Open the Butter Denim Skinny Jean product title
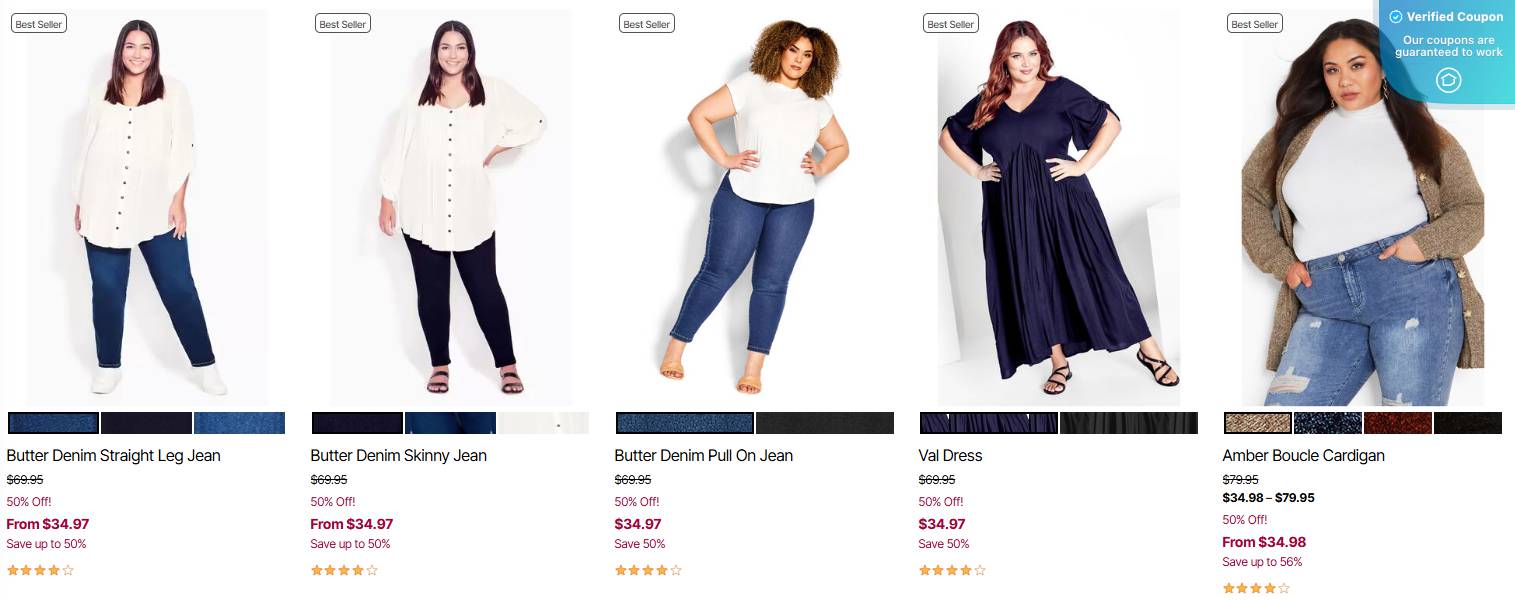Image resolution: width=1515 pixels, height=600 pixels. (398, 455)
